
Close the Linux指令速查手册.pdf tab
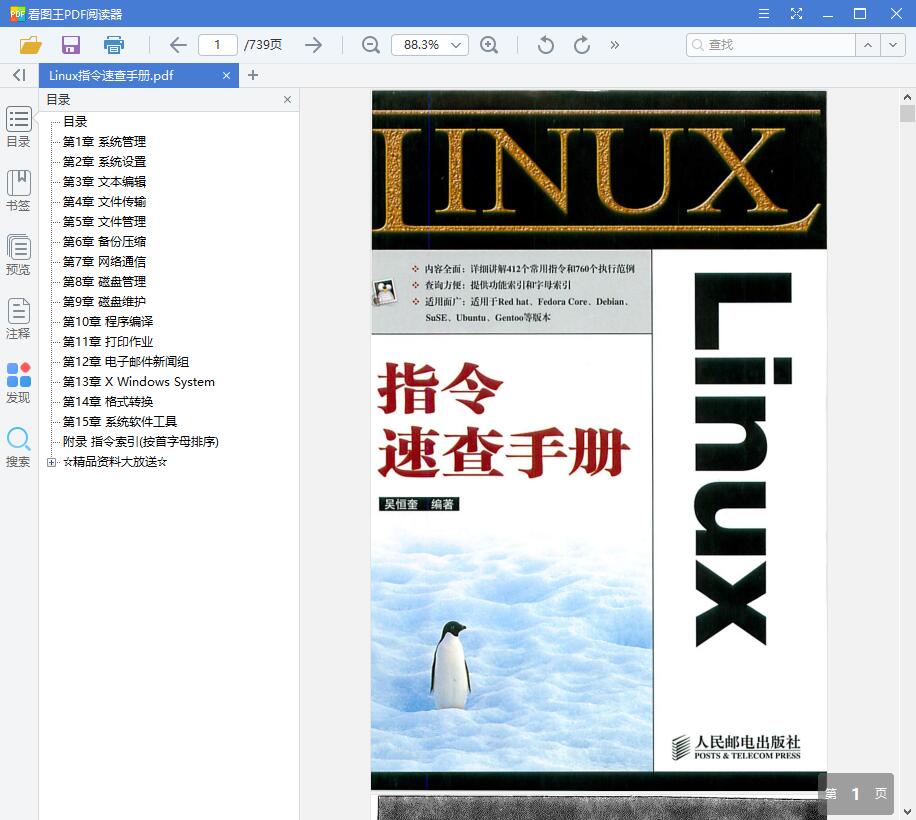click(226, 75)
